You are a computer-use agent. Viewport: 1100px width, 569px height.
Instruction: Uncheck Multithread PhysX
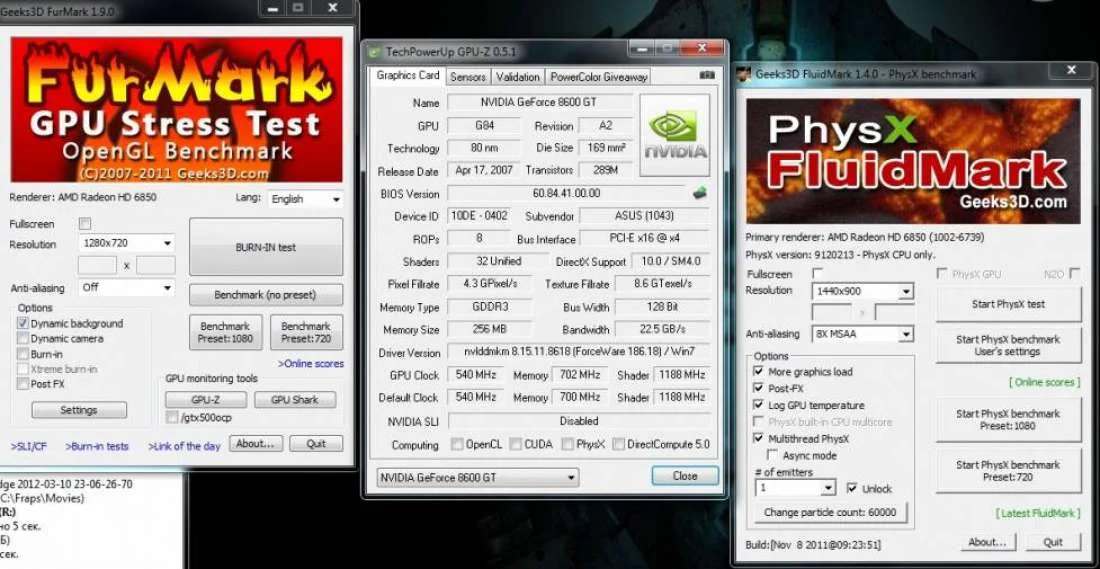pyautogui.click(x=758, y=439)
